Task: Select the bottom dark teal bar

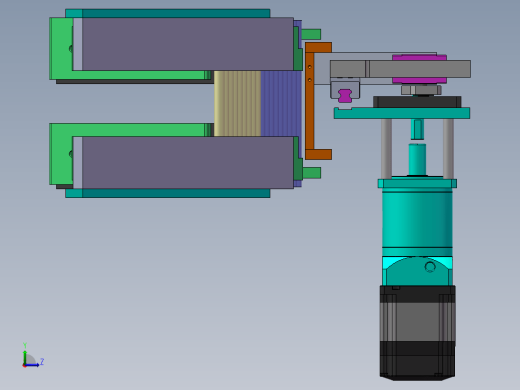Action: pyautogui.click(x=168, y=193)
